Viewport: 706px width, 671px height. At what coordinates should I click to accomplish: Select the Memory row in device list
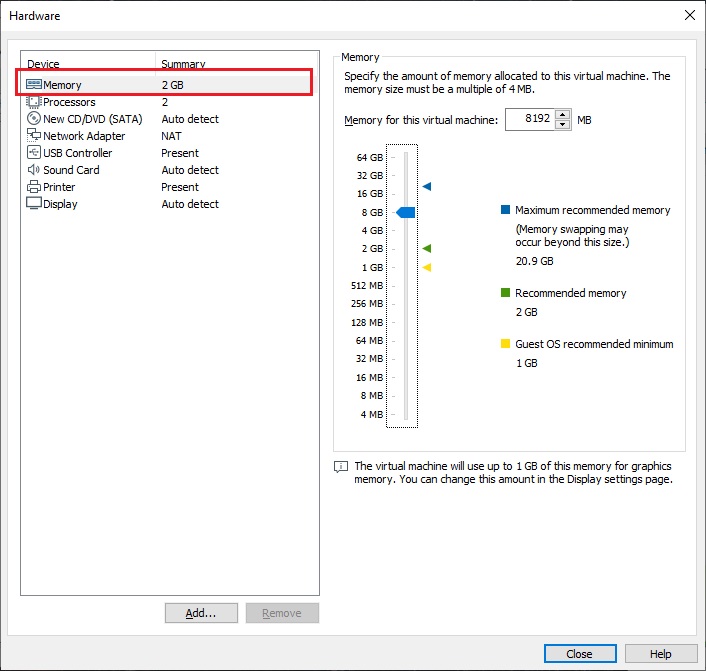(x=169, y=85)
